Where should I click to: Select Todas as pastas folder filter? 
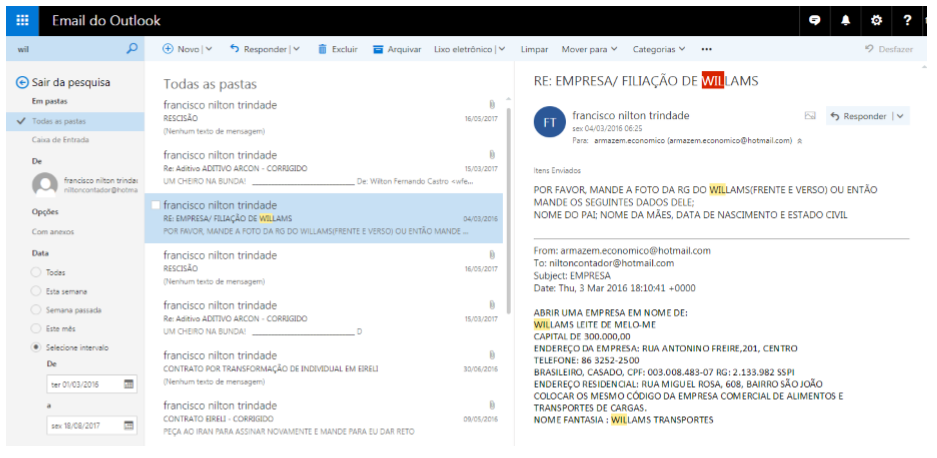(75, 121)
